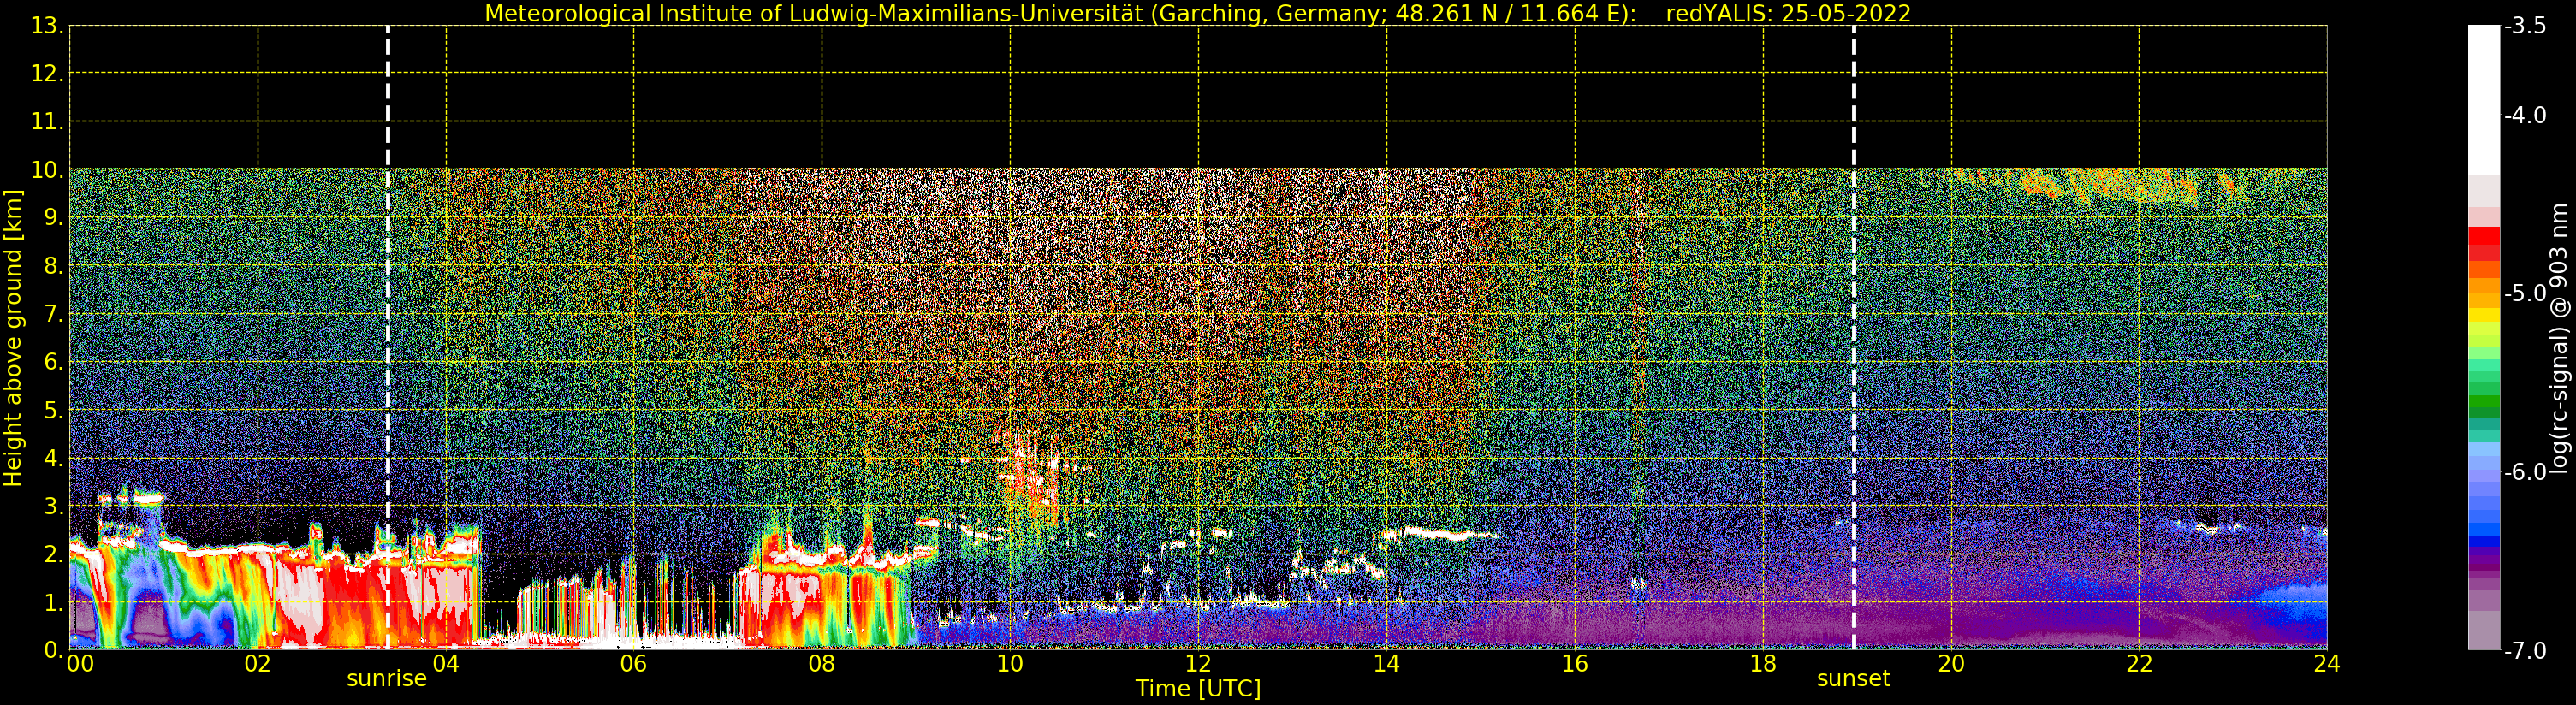Image resolution: width=2576 pixels, height=705 pixels.
Task: Click the time axis tick label 08
Action: point(822,664)
